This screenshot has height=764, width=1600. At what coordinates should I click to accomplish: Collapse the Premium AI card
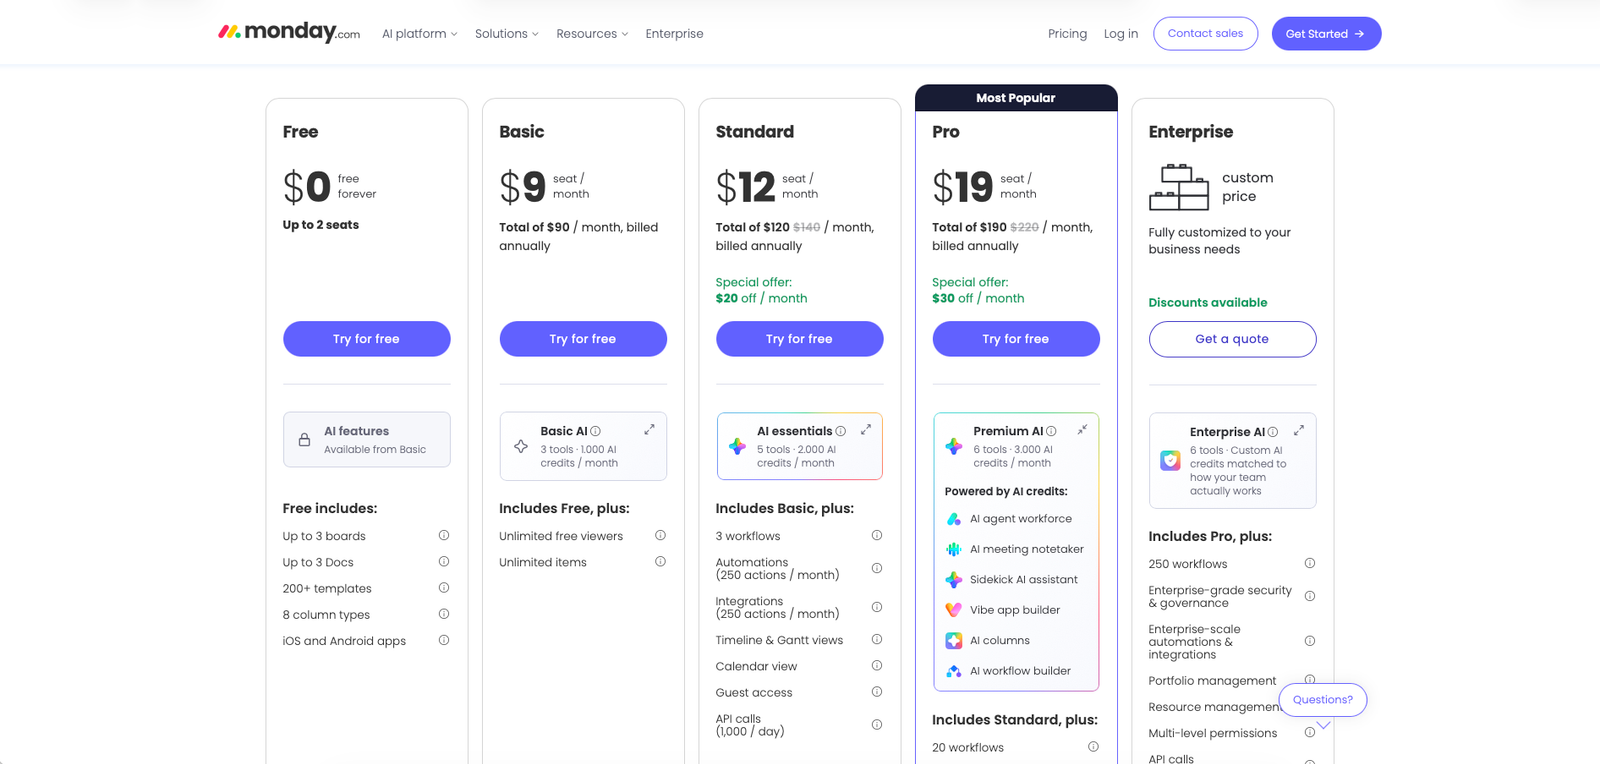pos(1082,429)
